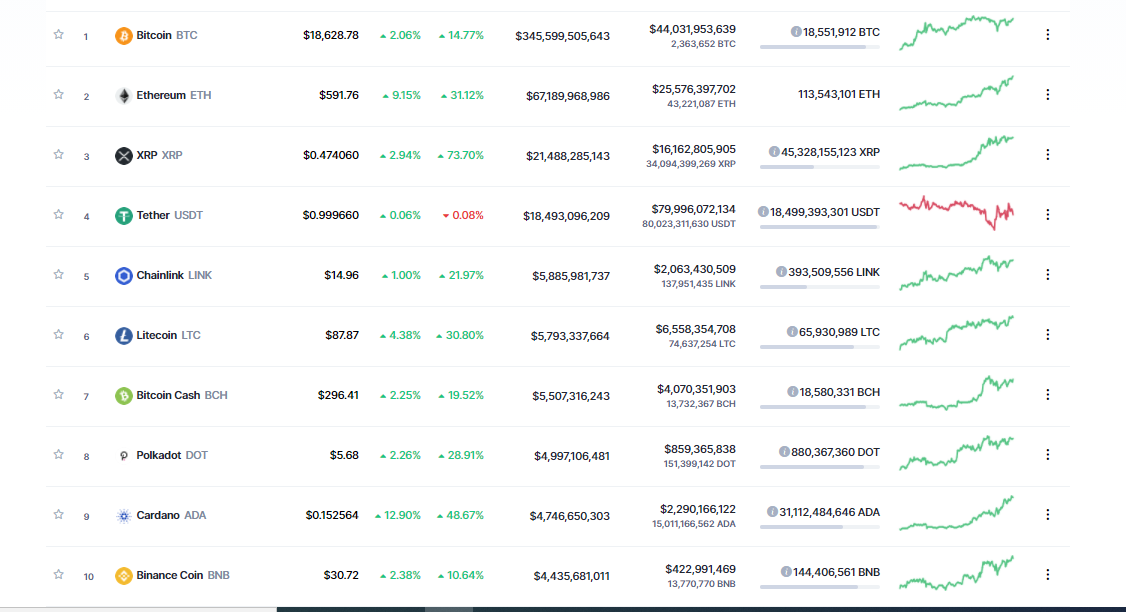1126x612 pixels.
Task: Click the Tether USDT logo
Action: [x=123, y=215]
